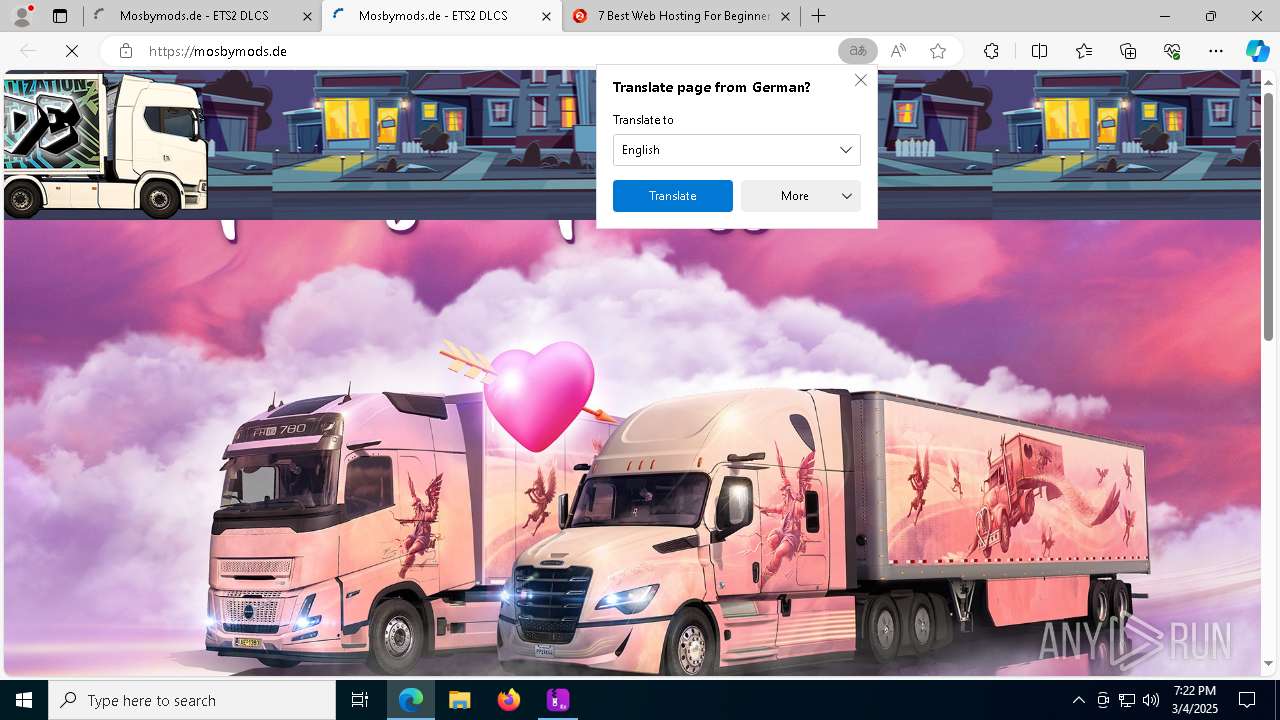This screenshot has height=720, width=1280.
Task: Open a new tab with plus button
Action: pos(819,16)
